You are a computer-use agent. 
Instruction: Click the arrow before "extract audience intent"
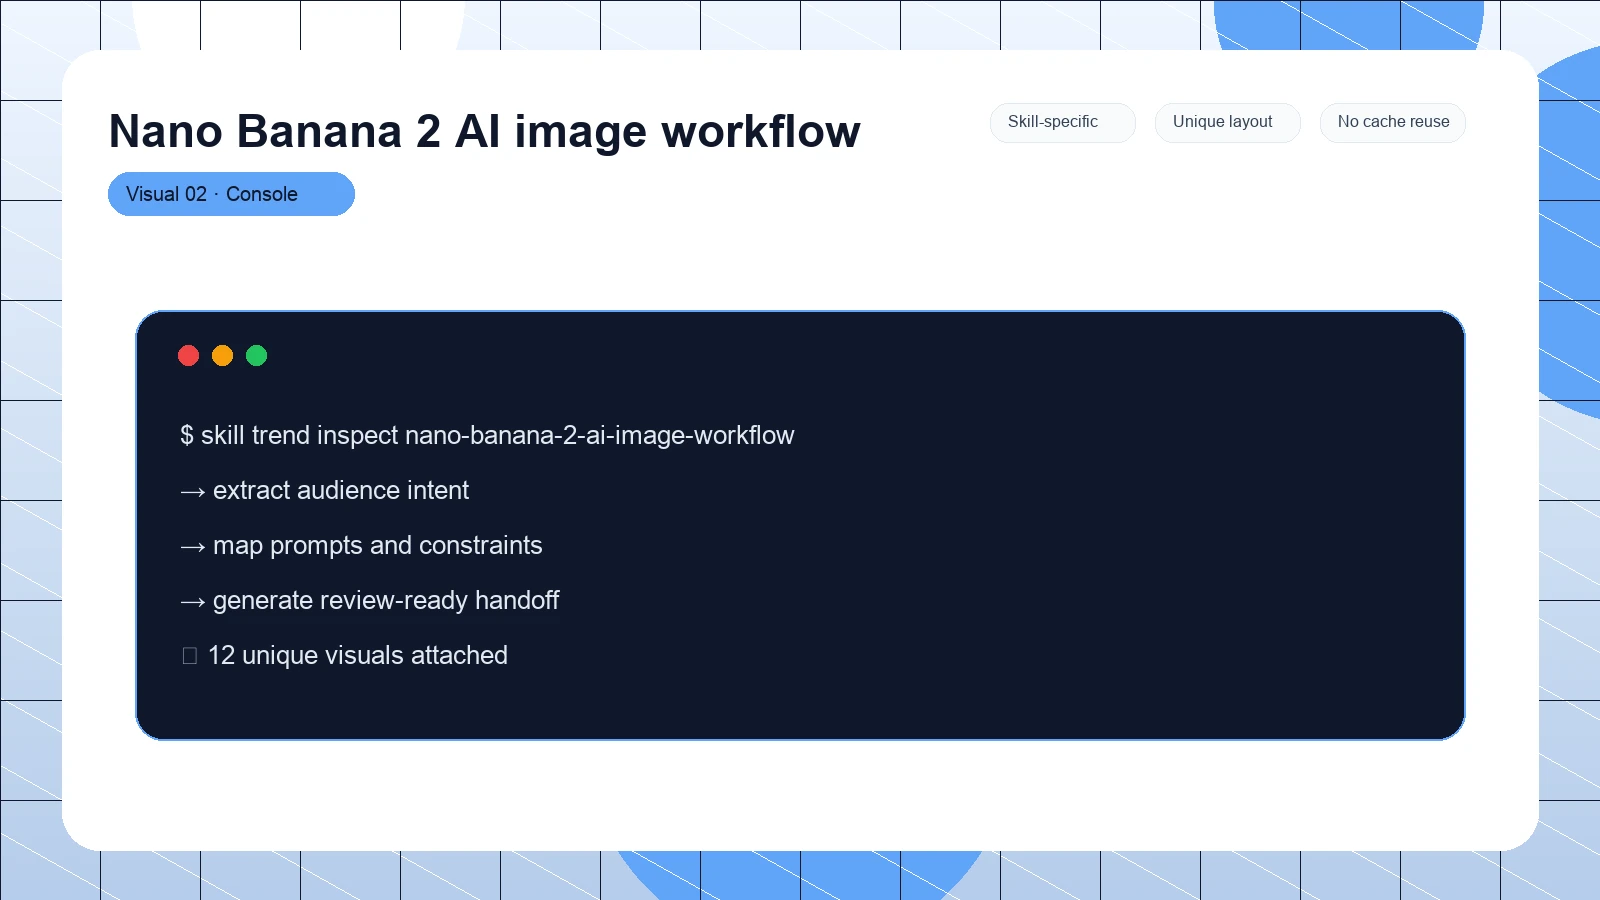192,492
